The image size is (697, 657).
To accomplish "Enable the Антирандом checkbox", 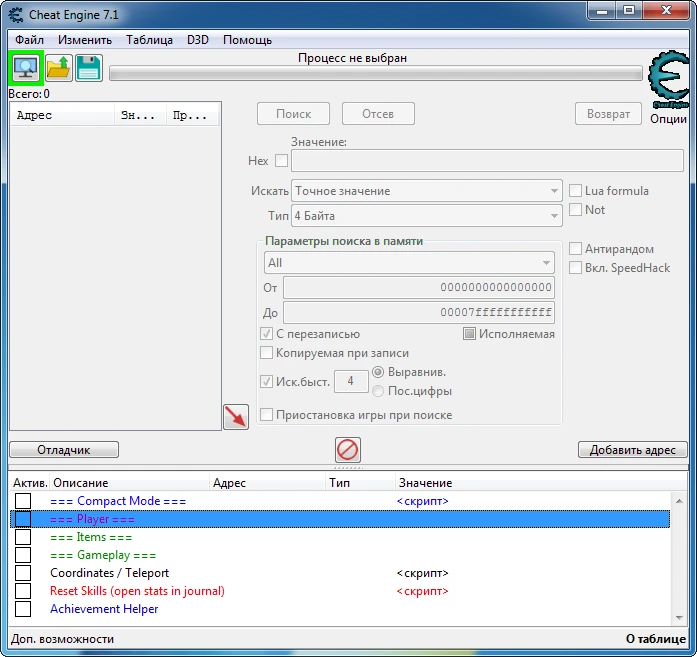I will 575,248.
